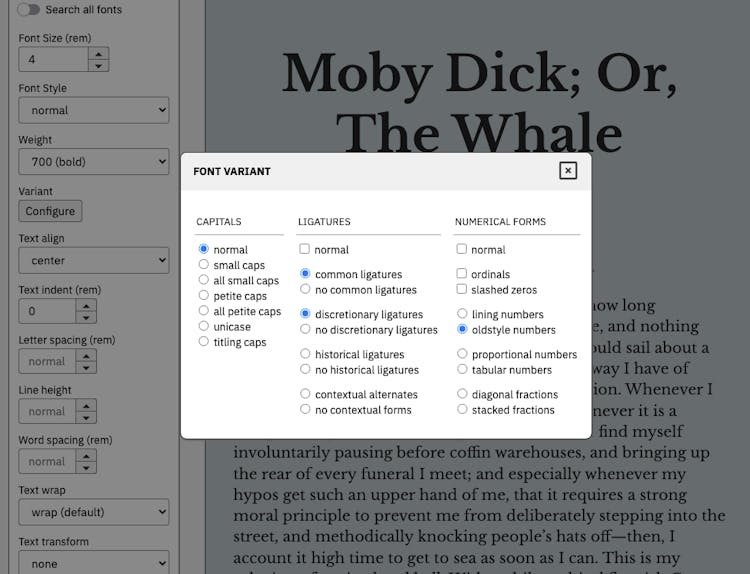Screen dimensions: 750x574
Task: Open the Weight dropdown
Action: pyautogui.click(x=93, y=161)
